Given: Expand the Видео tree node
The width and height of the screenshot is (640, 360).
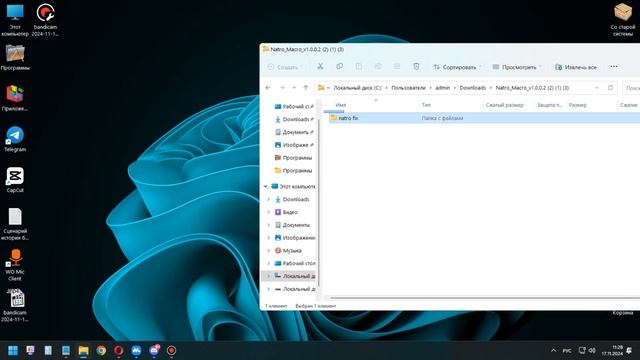Looking at the screenshot, I should coord(268,212).
